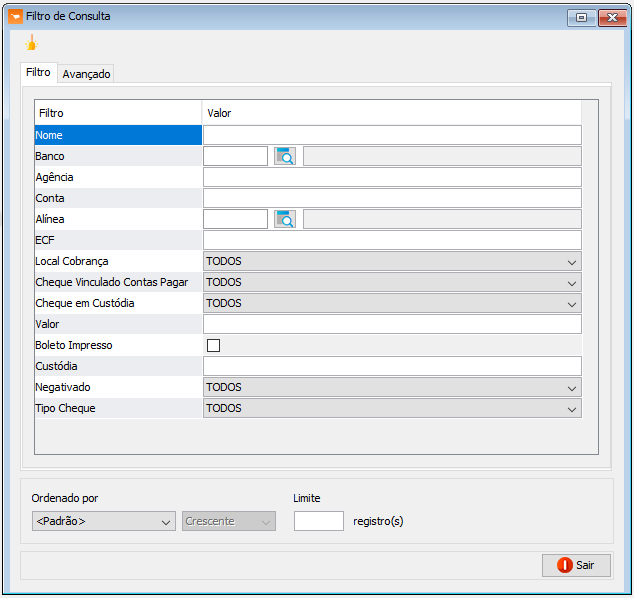
Task: Click the Limite registros input field
Action: click(x=318, y=521)
